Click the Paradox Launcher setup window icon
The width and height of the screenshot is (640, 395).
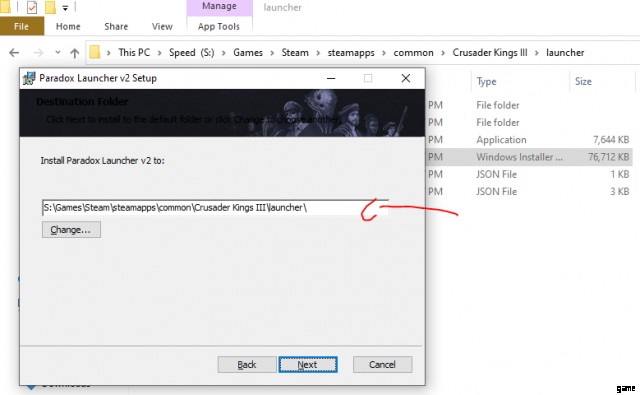29,78
